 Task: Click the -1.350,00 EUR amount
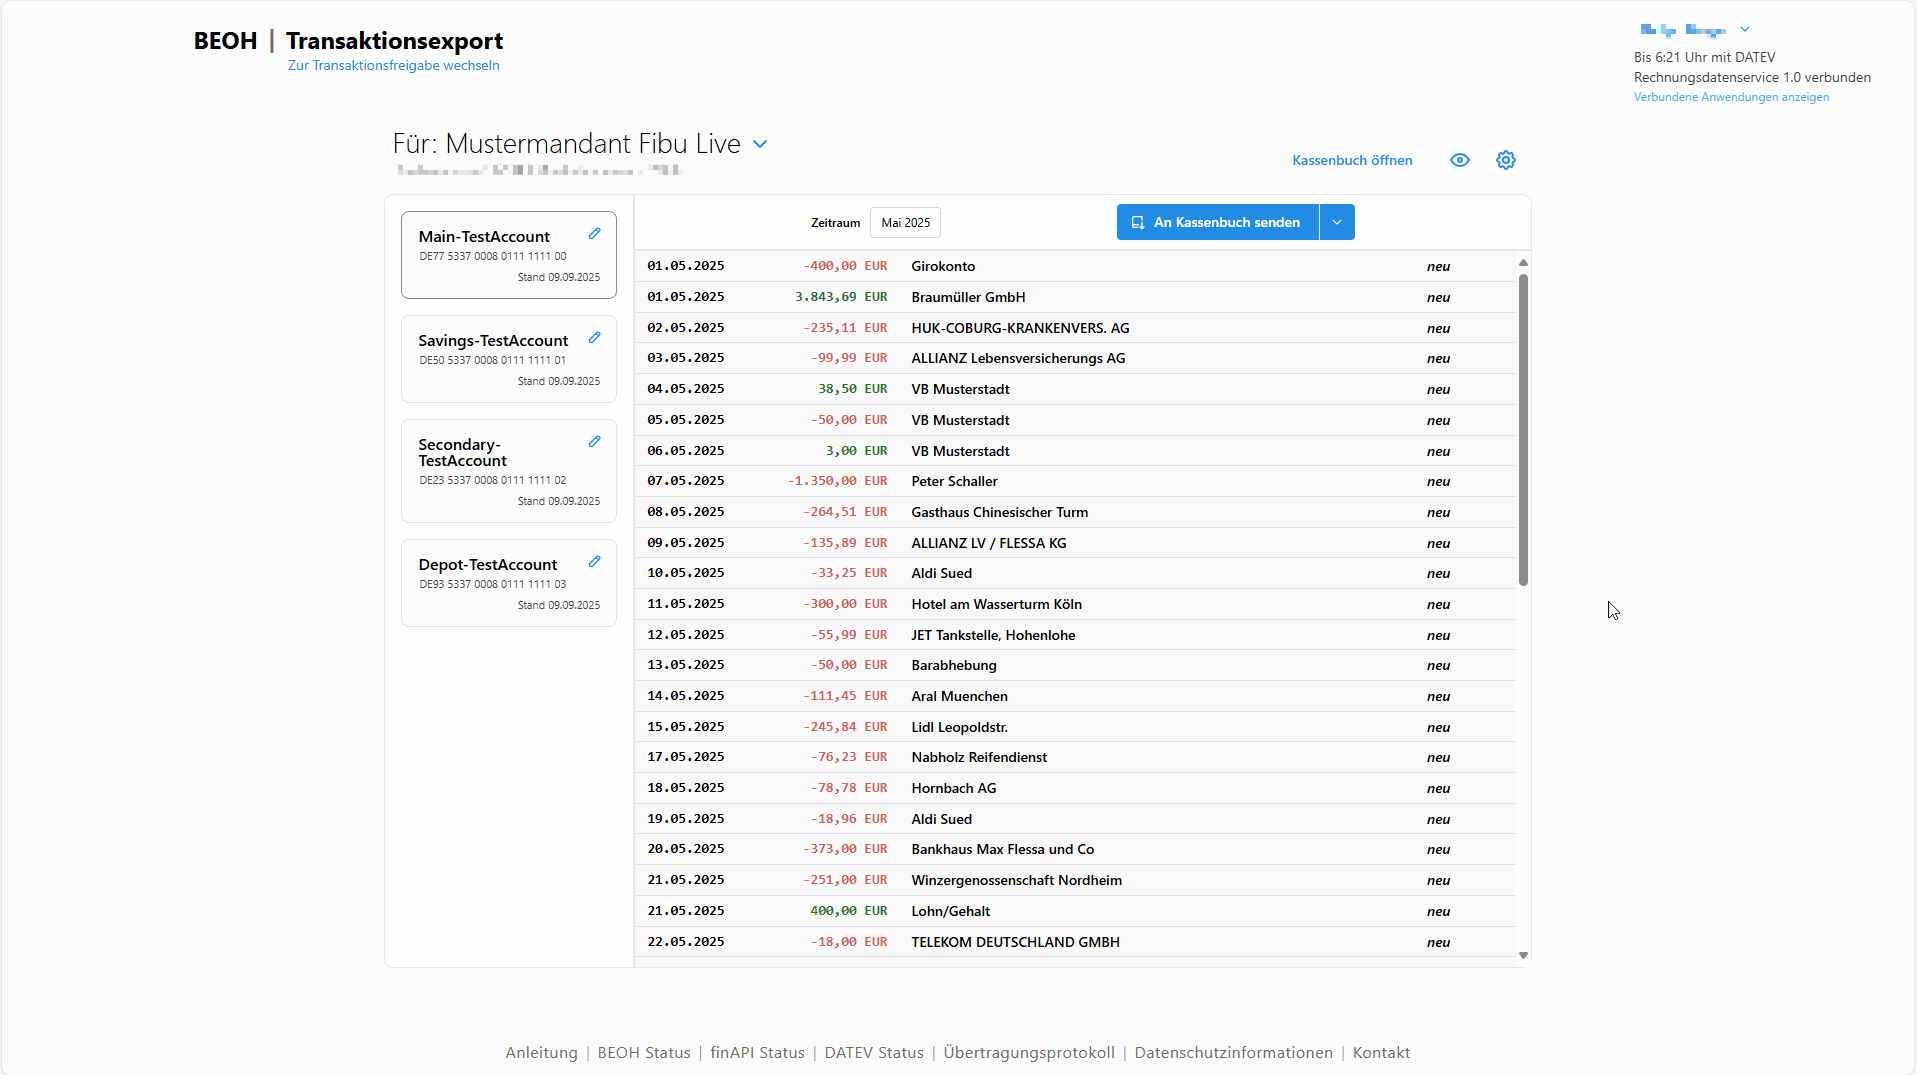[x=837, y=481]
